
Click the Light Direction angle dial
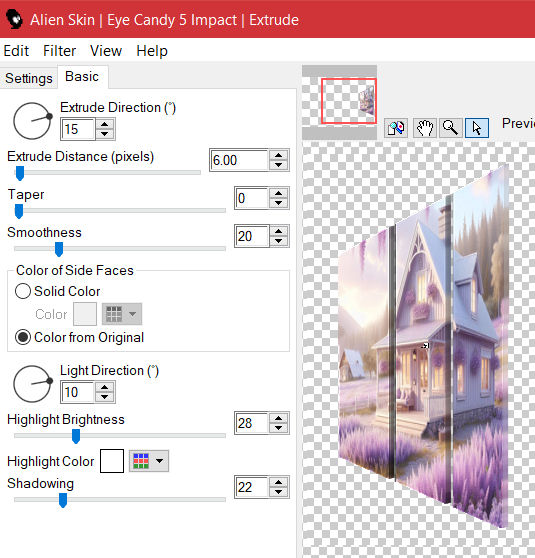coord(32,384)
